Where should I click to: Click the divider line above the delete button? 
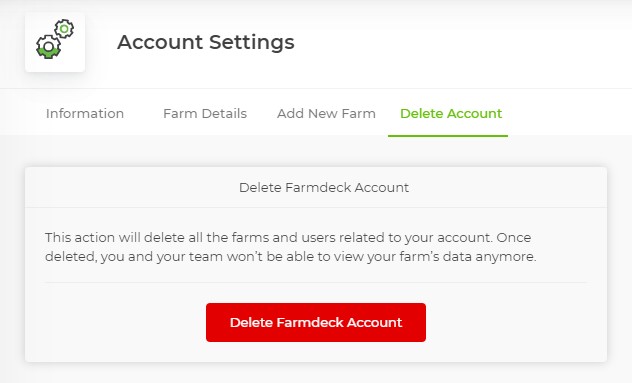click(x=316, y=283)
